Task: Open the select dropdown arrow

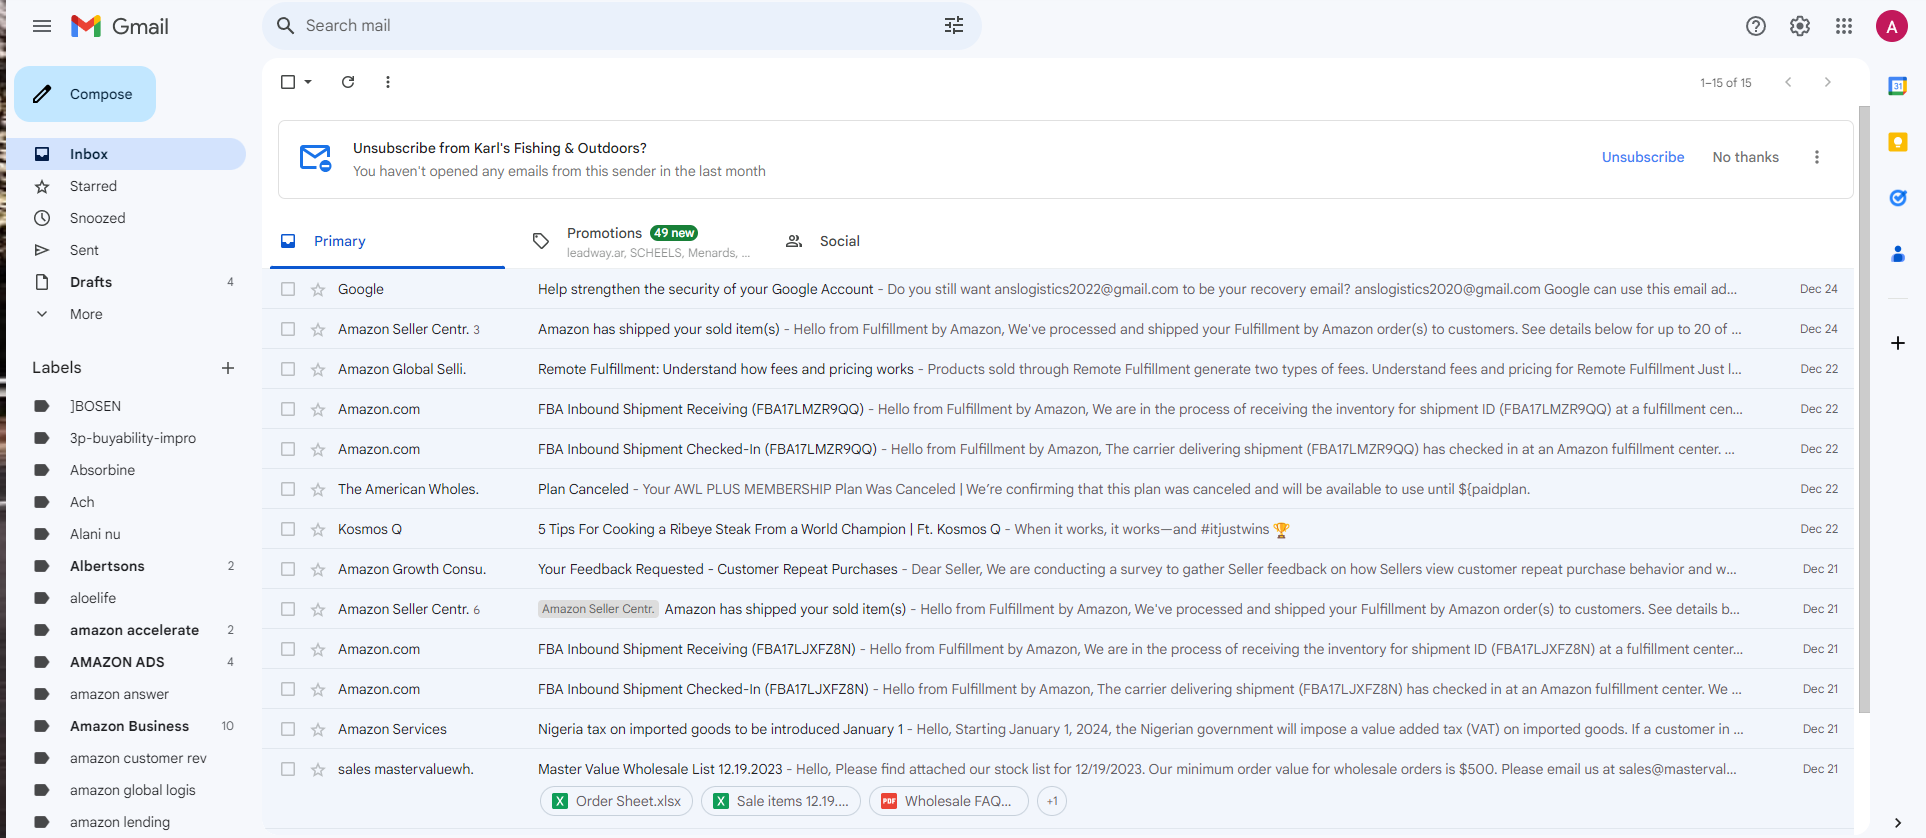Action: [308, 82]
